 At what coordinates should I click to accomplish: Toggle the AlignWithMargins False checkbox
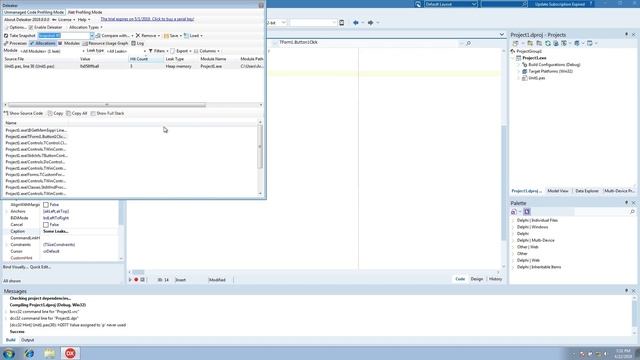pyautogui.click(x=46, y=204)
